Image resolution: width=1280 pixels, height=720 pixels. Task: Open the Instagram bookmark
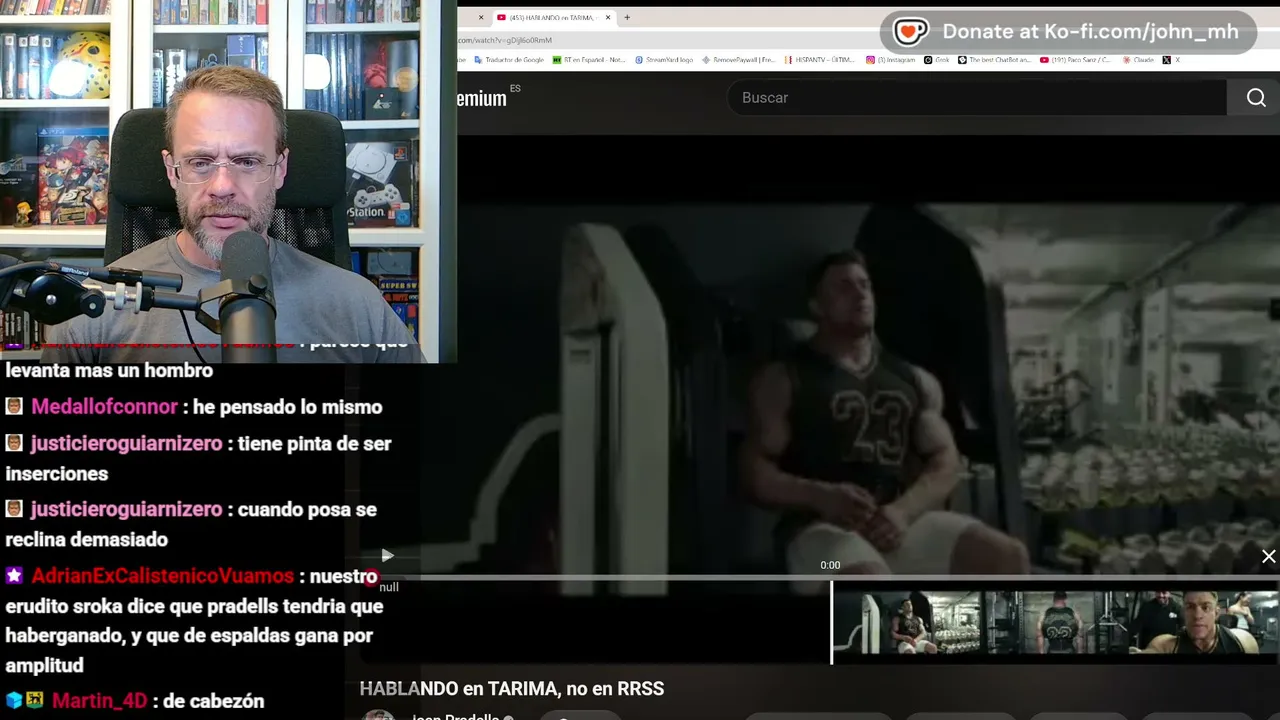point(891,60)
